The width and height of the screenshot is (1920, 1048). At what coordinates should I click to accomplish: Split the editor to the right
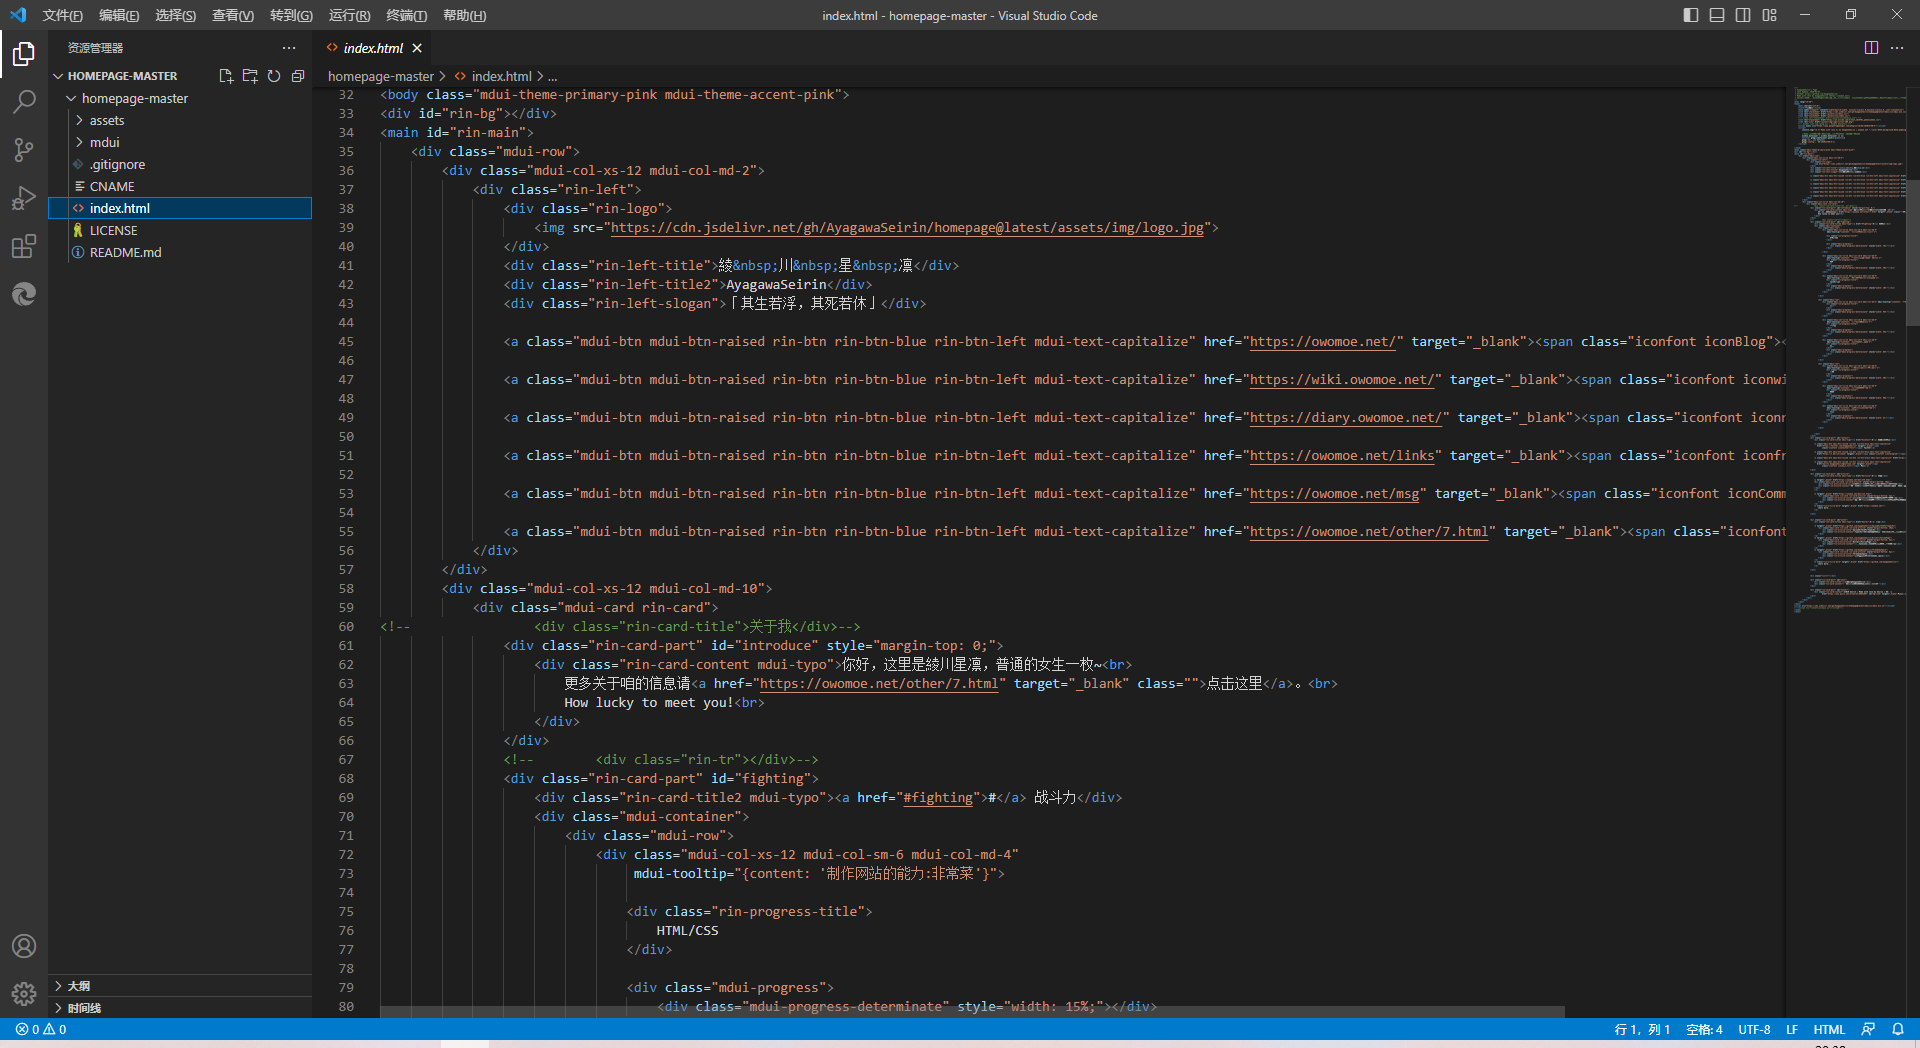1871,48
